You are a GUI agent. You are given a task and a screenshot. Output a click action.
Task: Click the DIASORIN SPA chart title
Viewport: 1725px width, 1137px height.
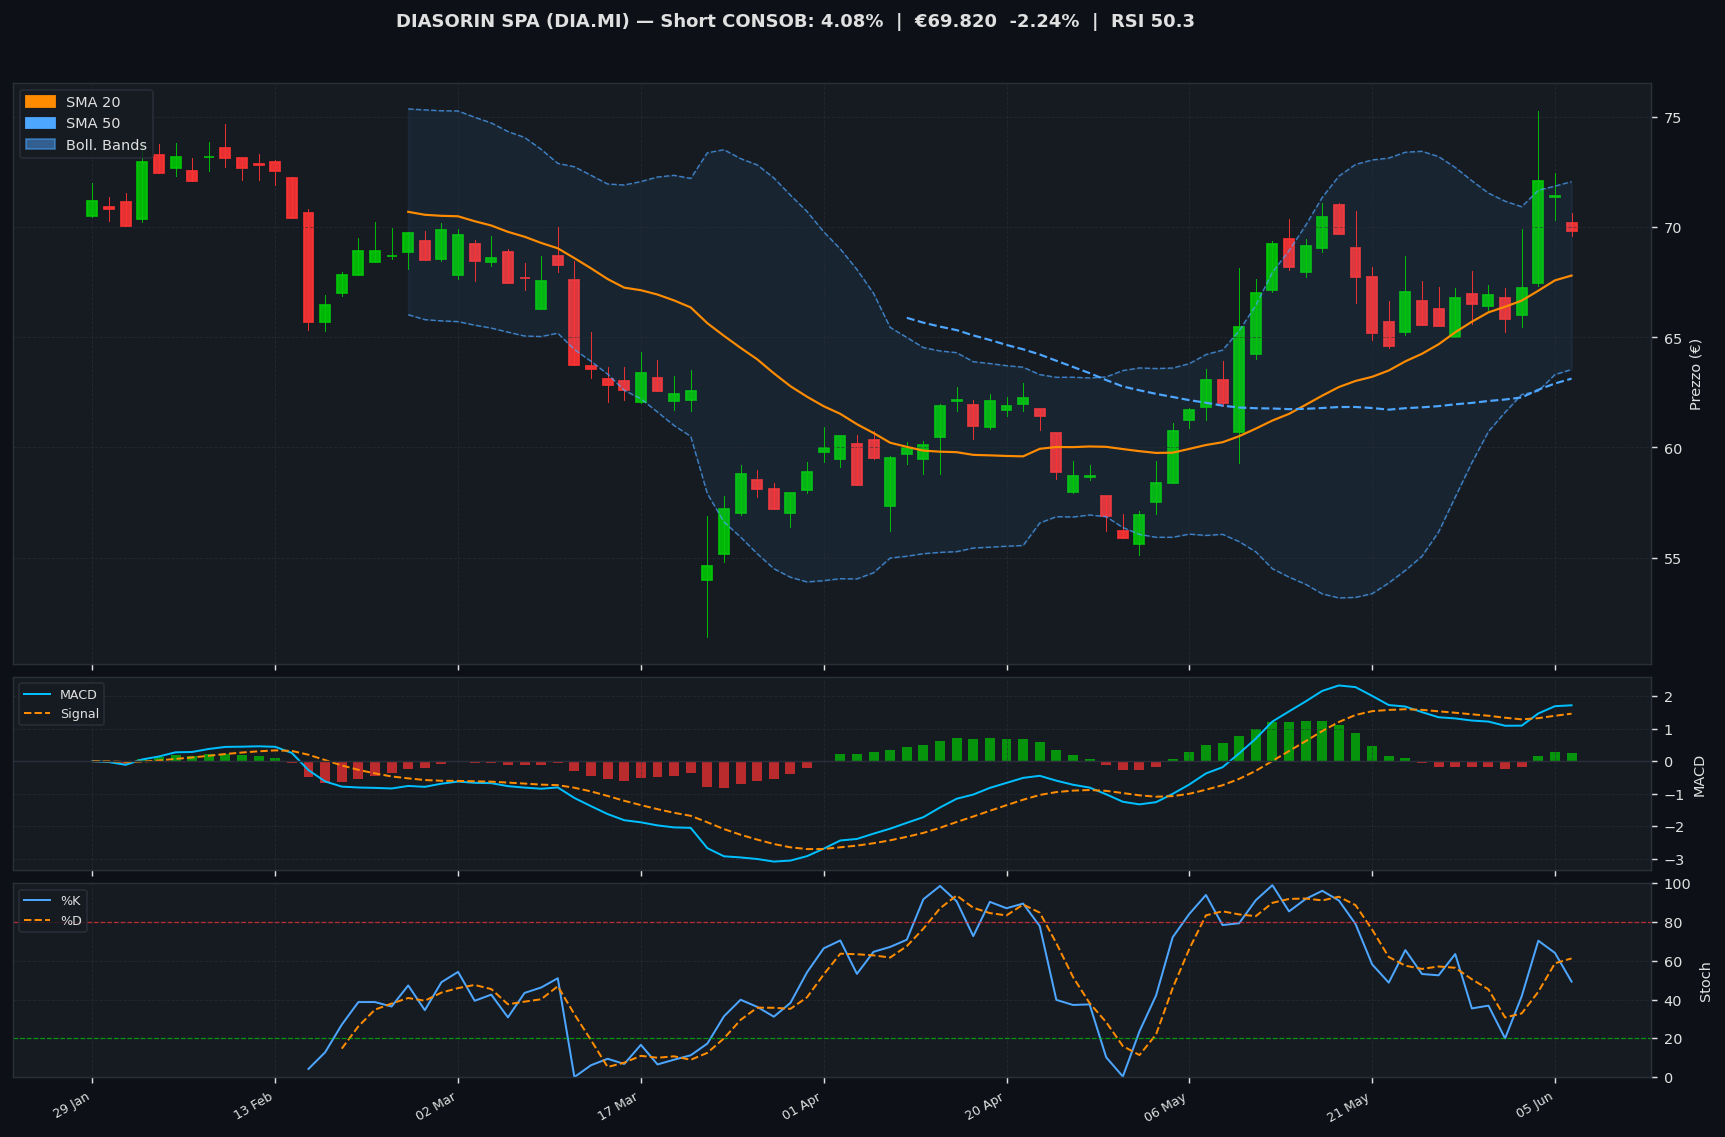(x=795, y=21)
